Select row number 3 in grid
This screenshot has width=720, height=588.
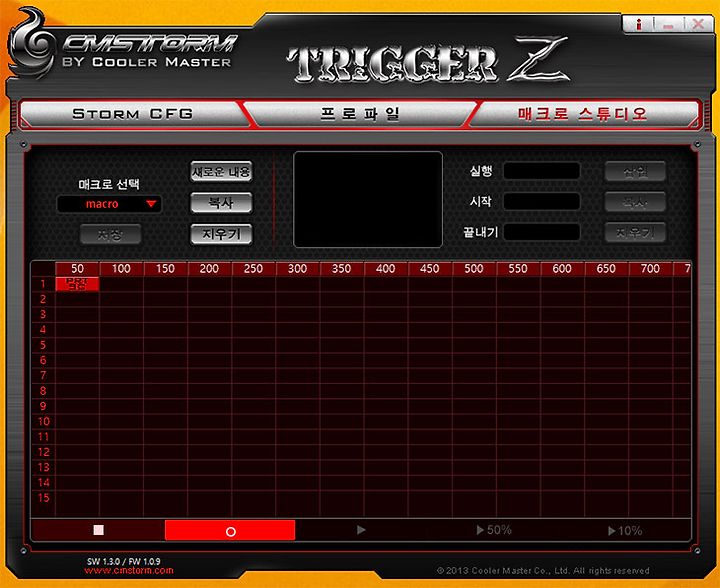click(x=43, y=314)
